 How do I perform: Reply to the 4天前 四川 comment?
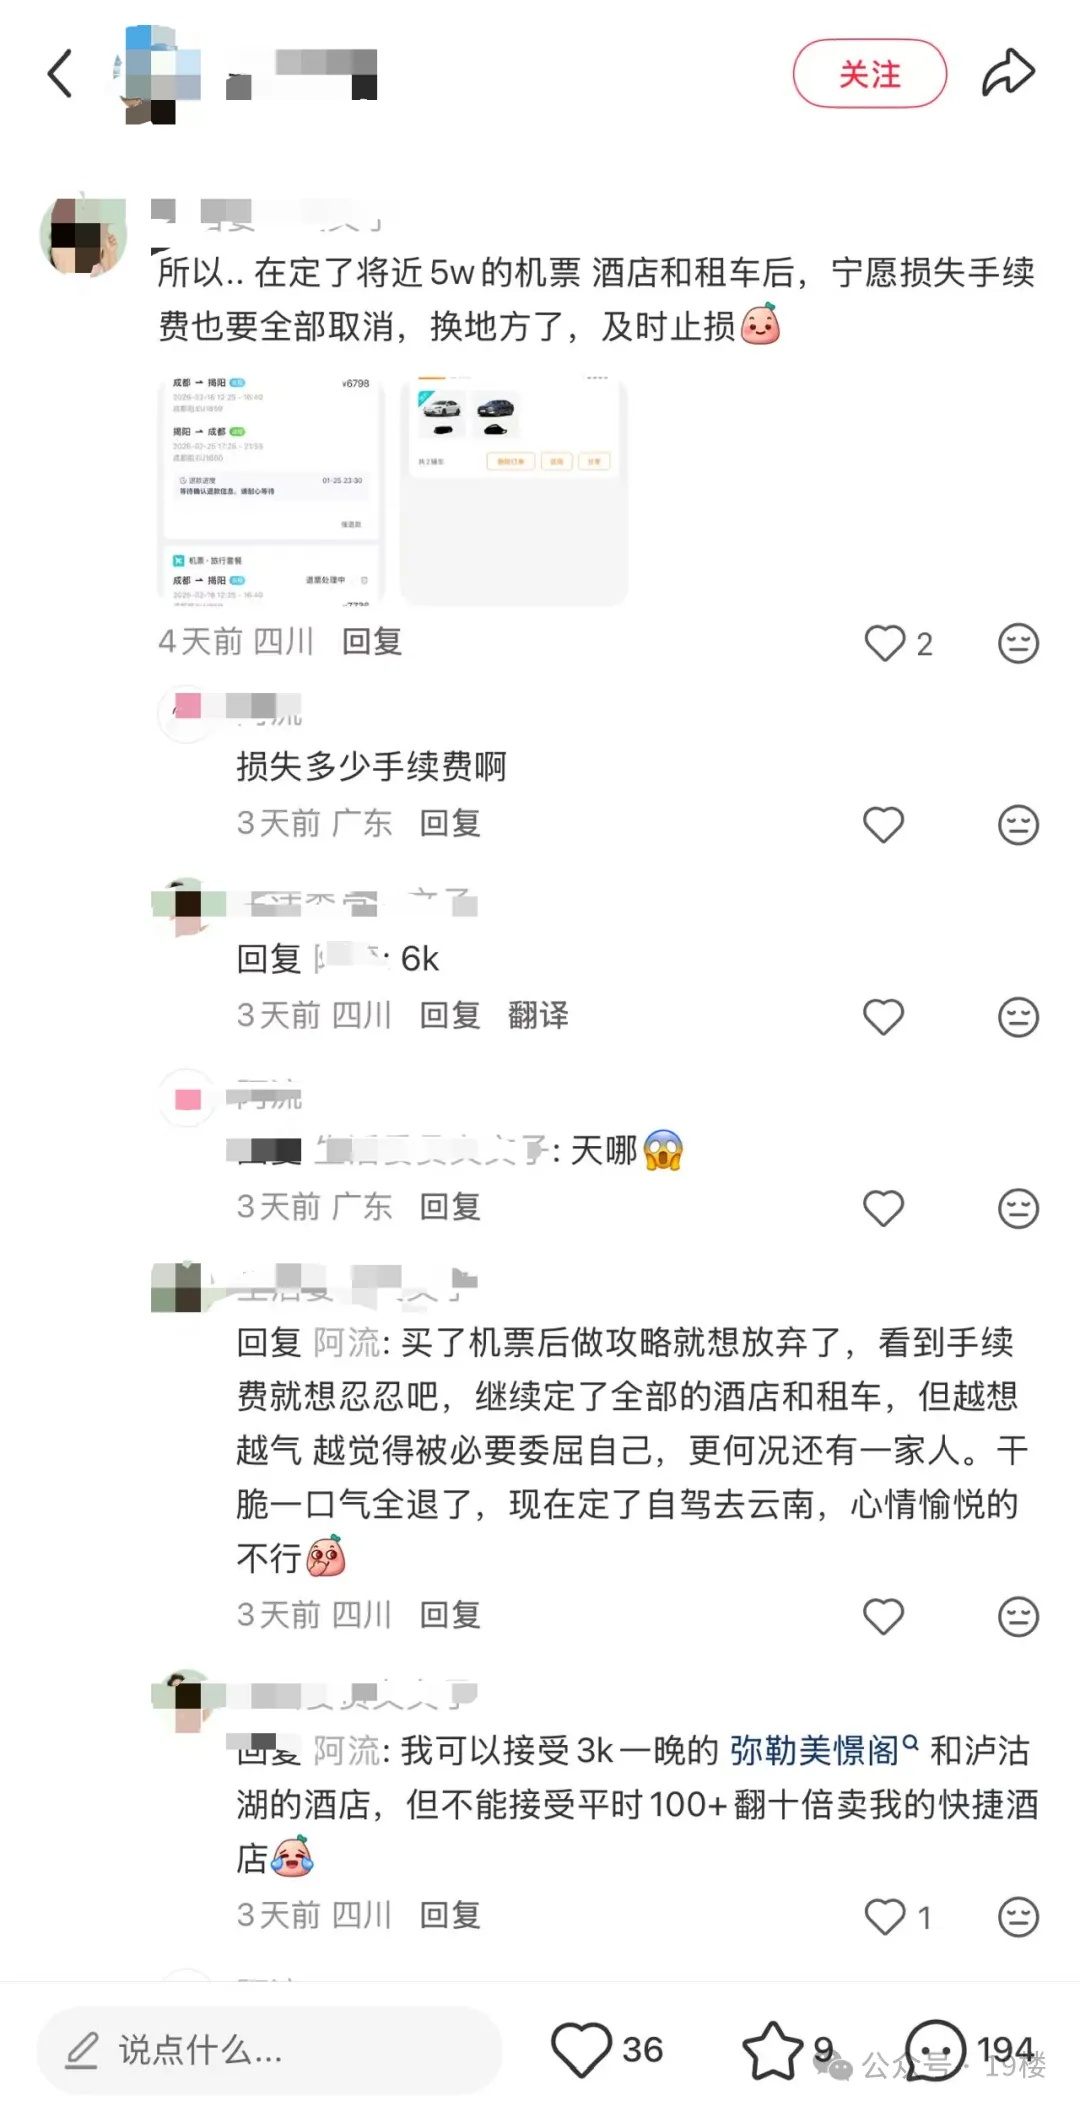(372, 642)
